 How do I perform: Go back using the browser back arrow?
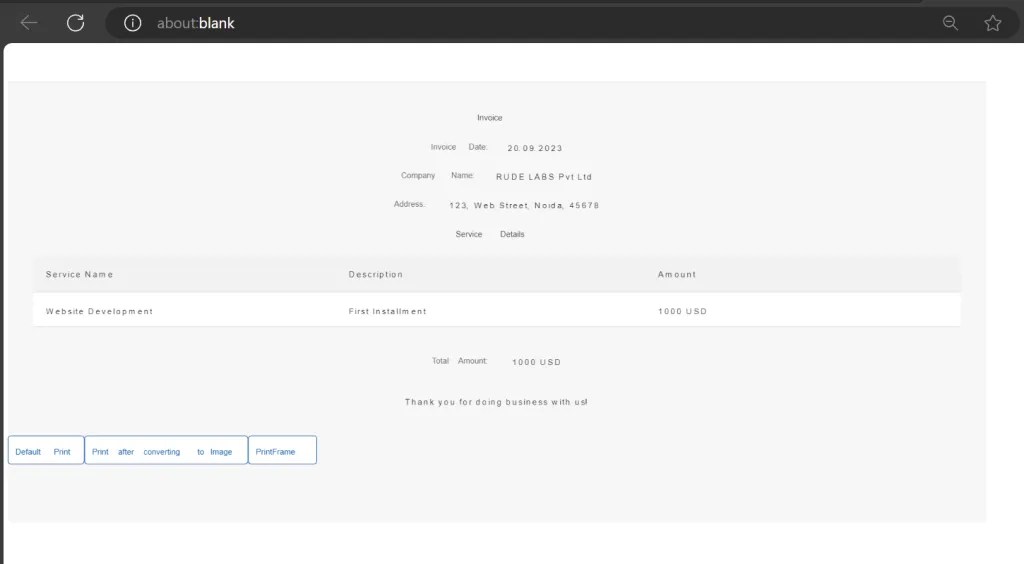pos(29,24)
